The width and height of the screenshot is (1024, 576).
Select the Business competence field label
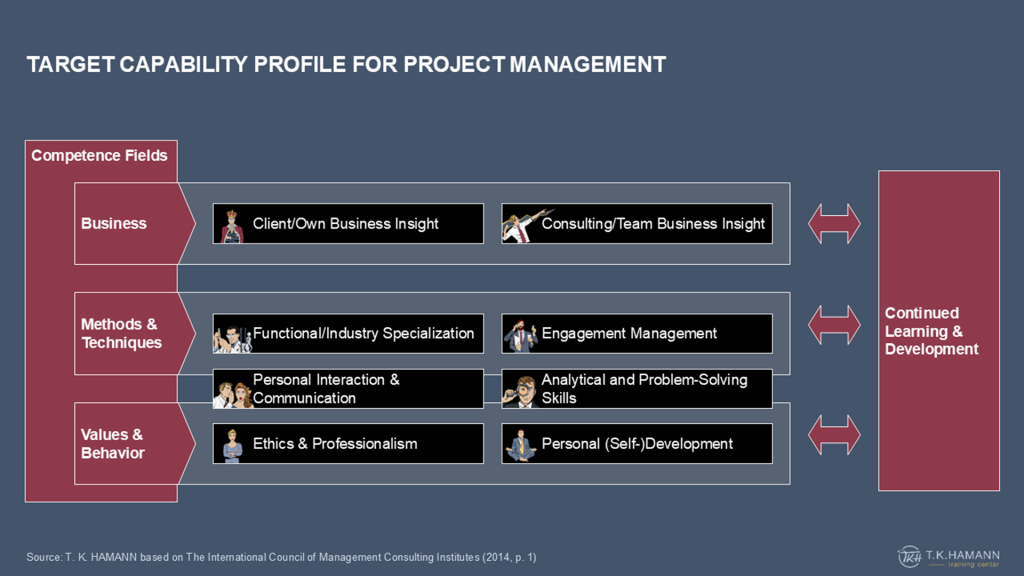[x=114, y=224]
